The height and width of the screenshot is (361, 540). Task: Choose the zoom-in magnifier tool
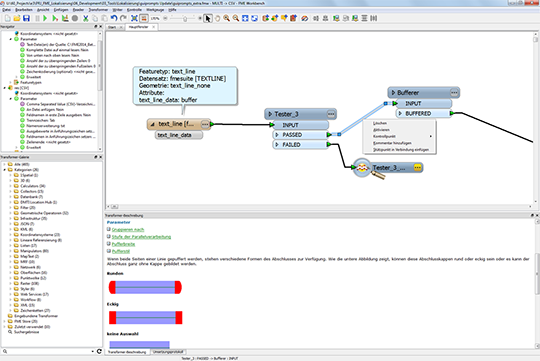[x=227, y=18]
